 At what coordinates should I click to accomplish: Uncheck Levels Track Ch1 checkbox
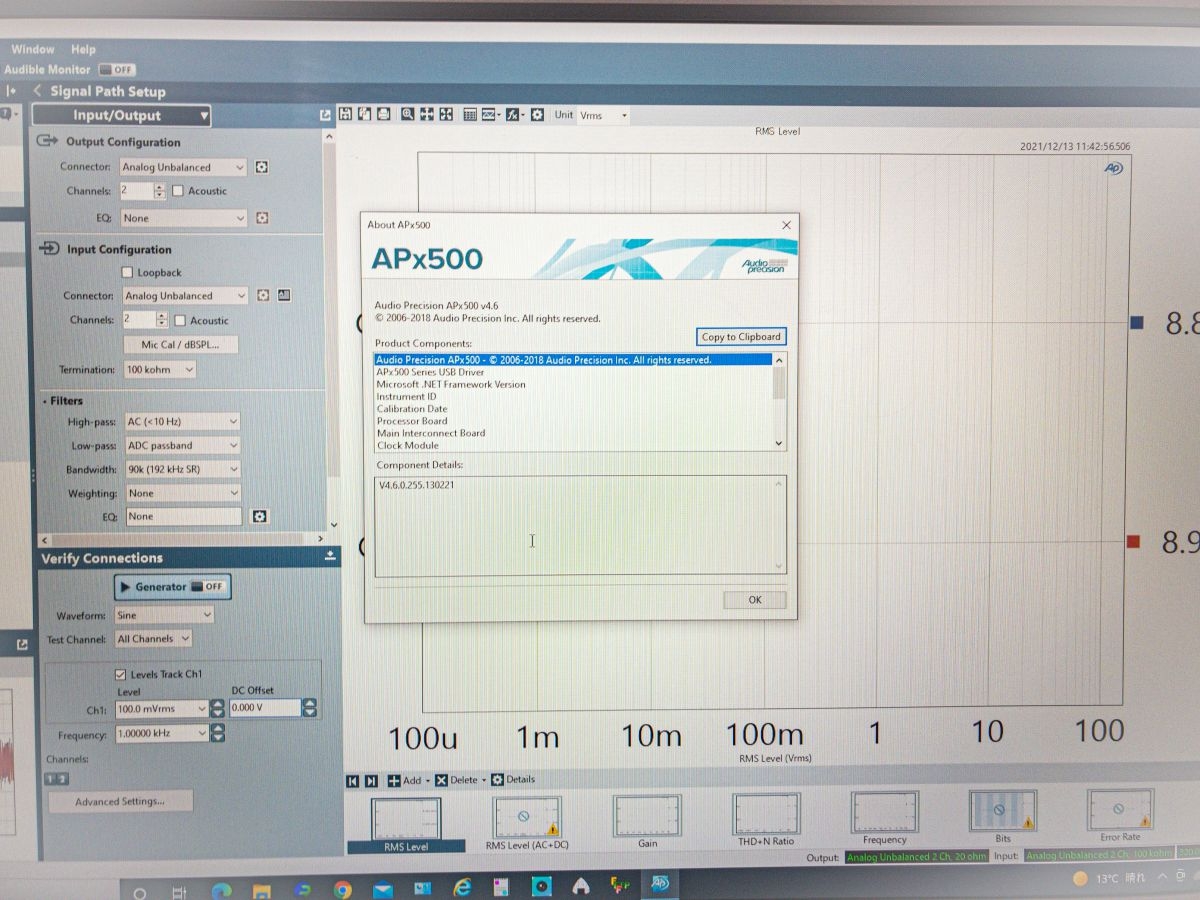click(121, 674)
